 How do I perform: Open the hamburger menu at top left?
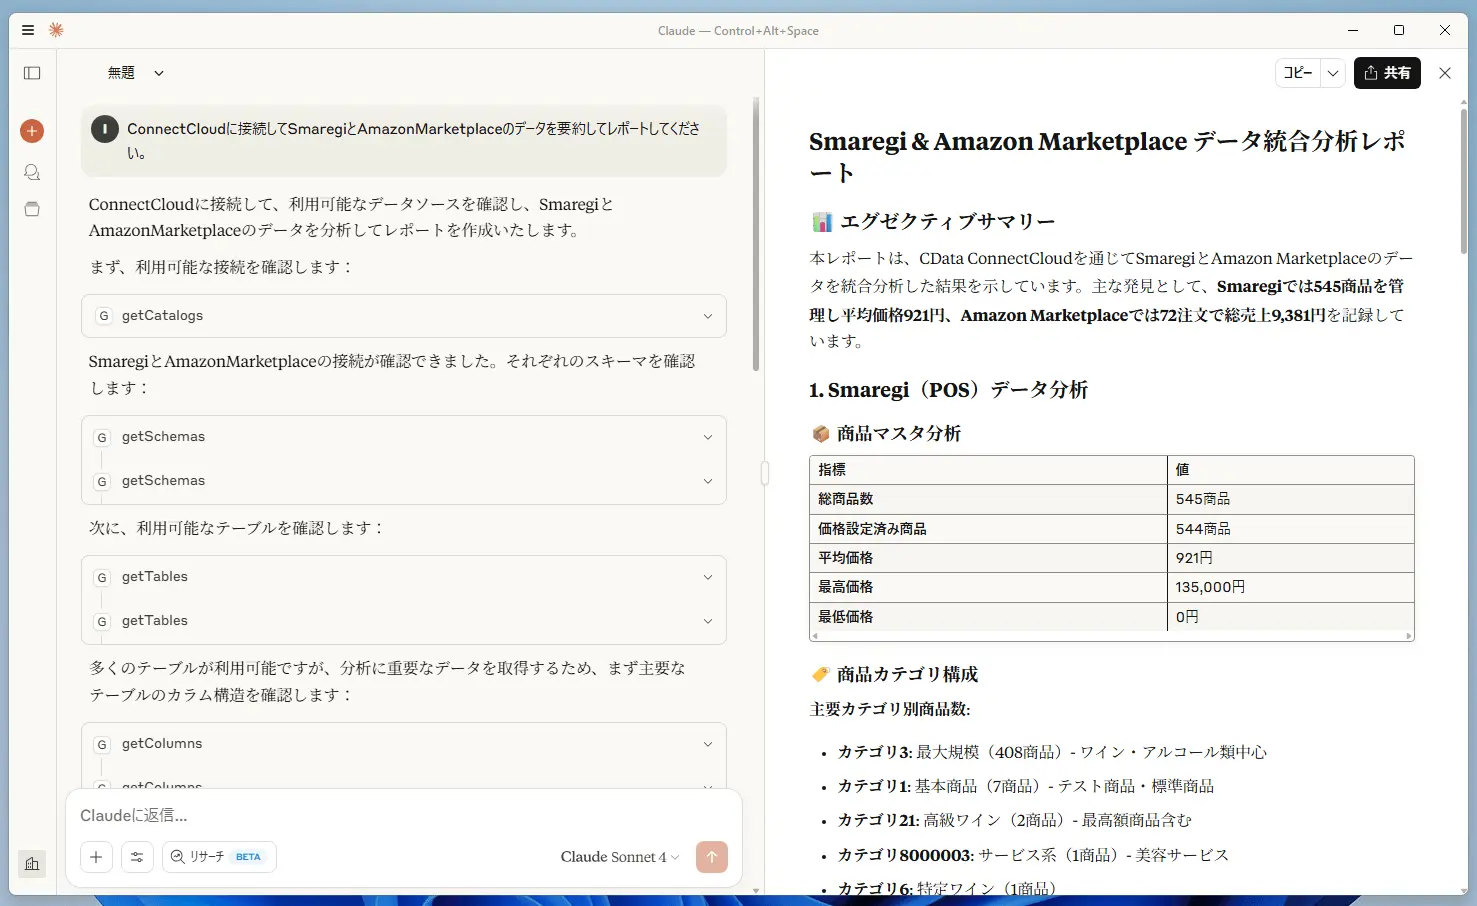coord(27,29)
